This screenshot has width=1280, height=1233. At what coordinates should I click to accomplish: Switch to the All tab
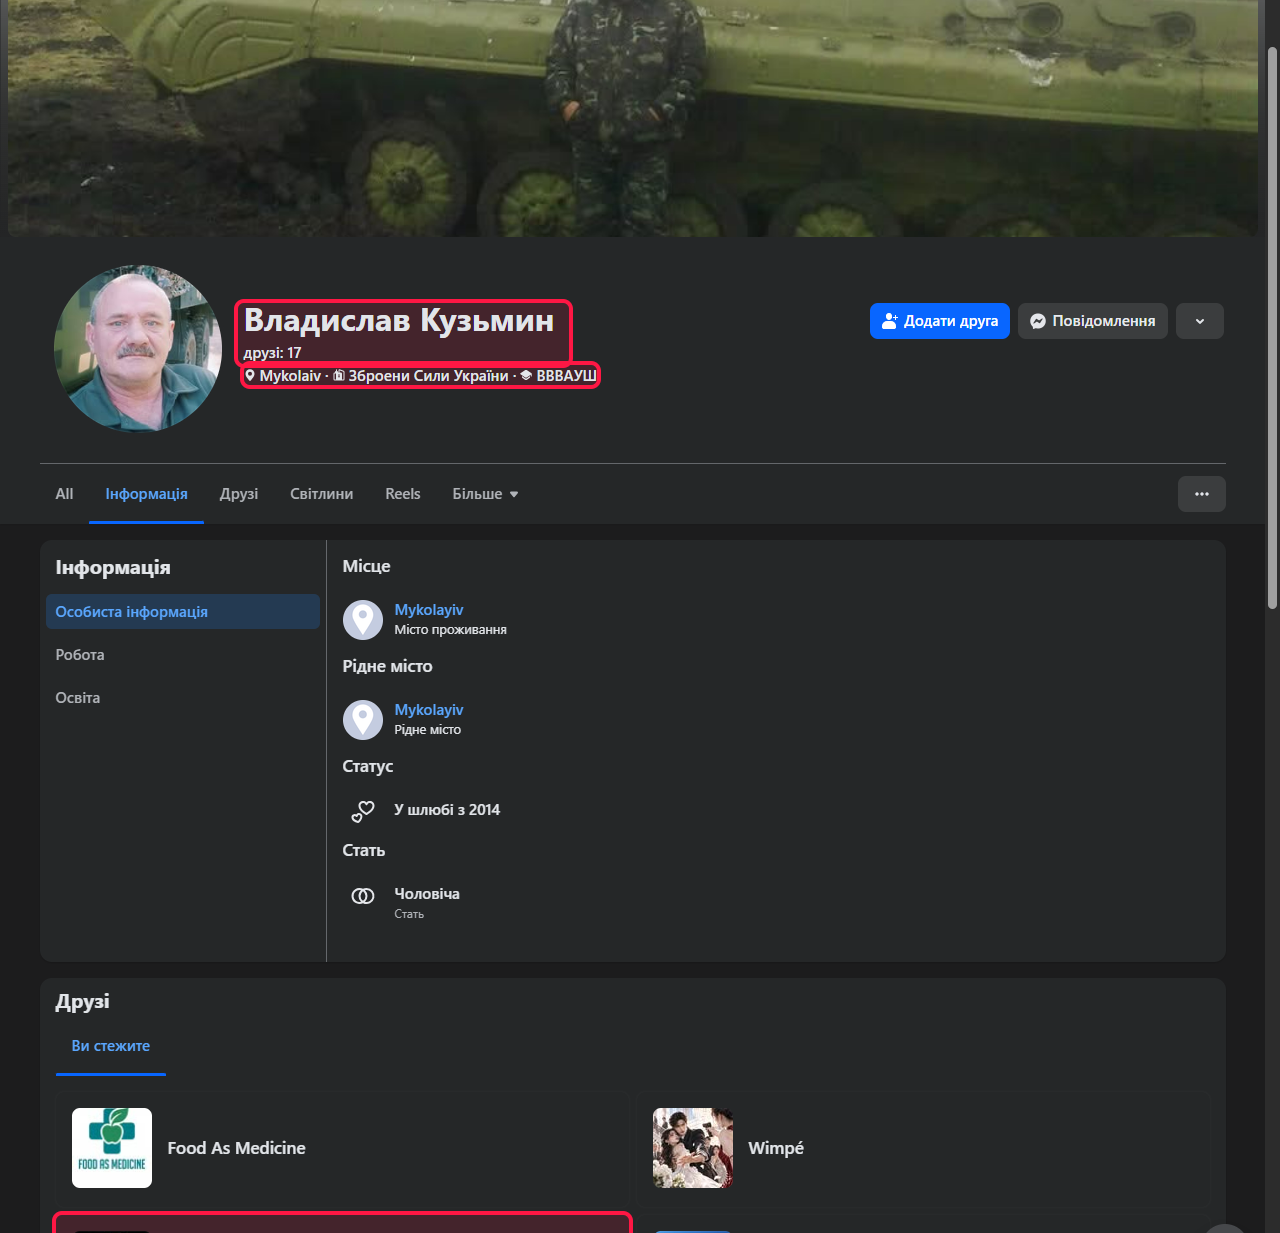pyautogui.click(x=64, y=494)
